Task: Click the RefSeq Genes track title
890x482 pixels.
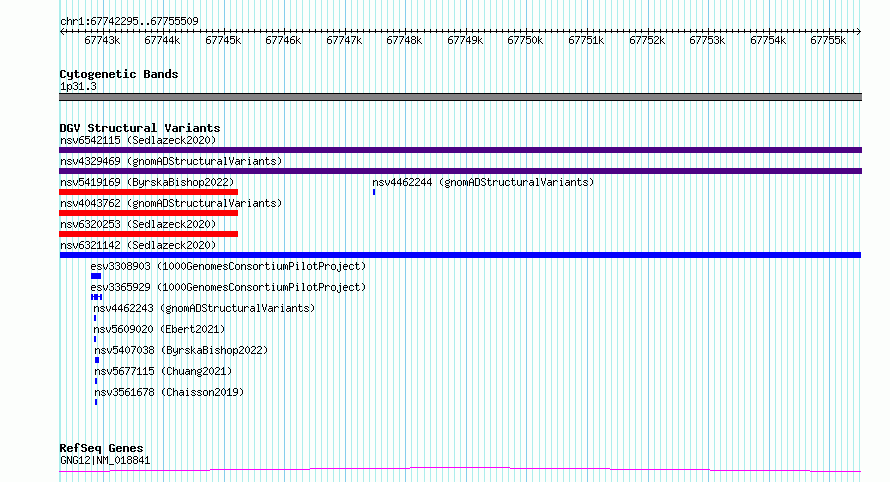Action: click(x=101, y=449)
